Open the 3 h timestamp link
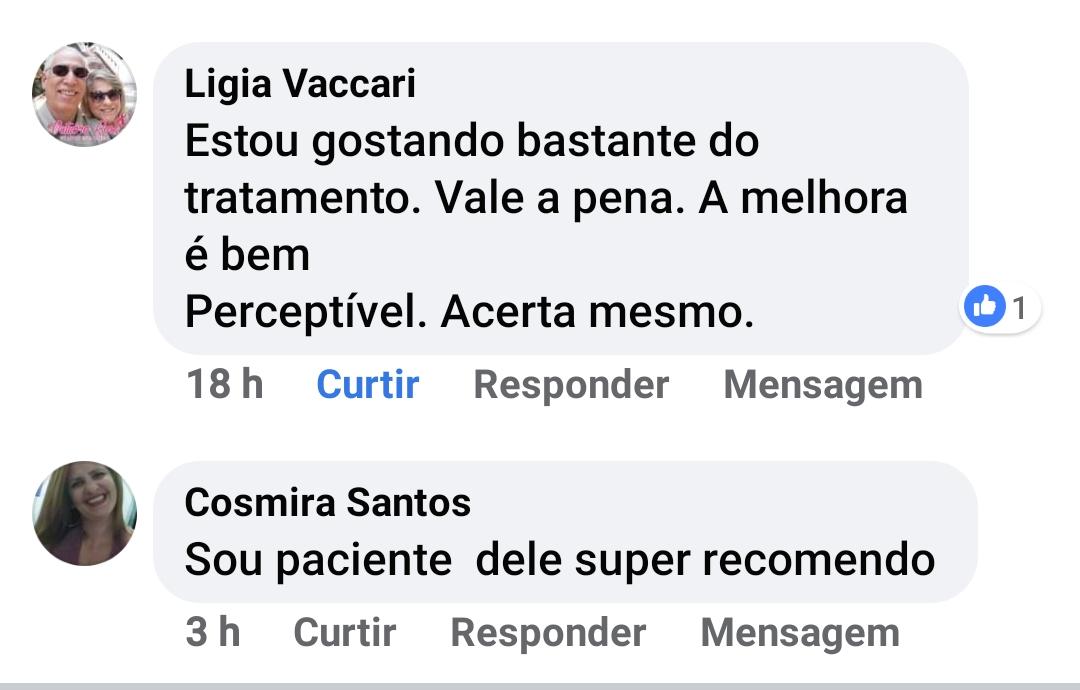Image resolution: width=1080 pixels, height=690 pixels. click(213, 631)
